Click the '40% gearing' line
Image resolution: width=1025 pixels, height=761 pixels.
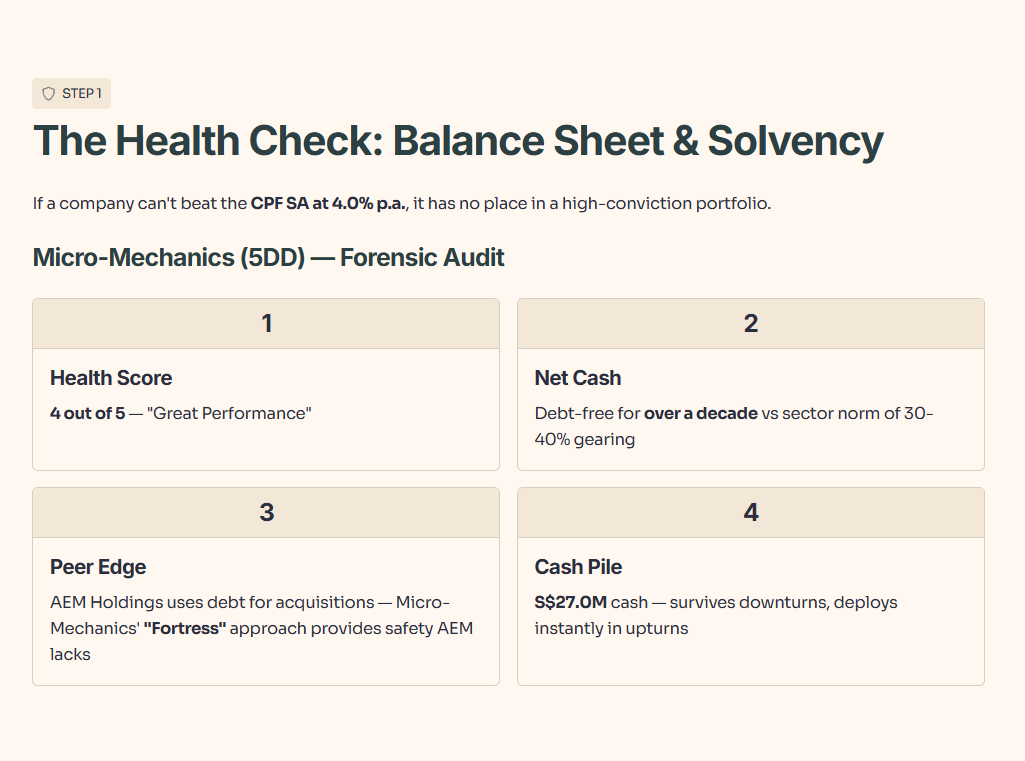(584, 439)
